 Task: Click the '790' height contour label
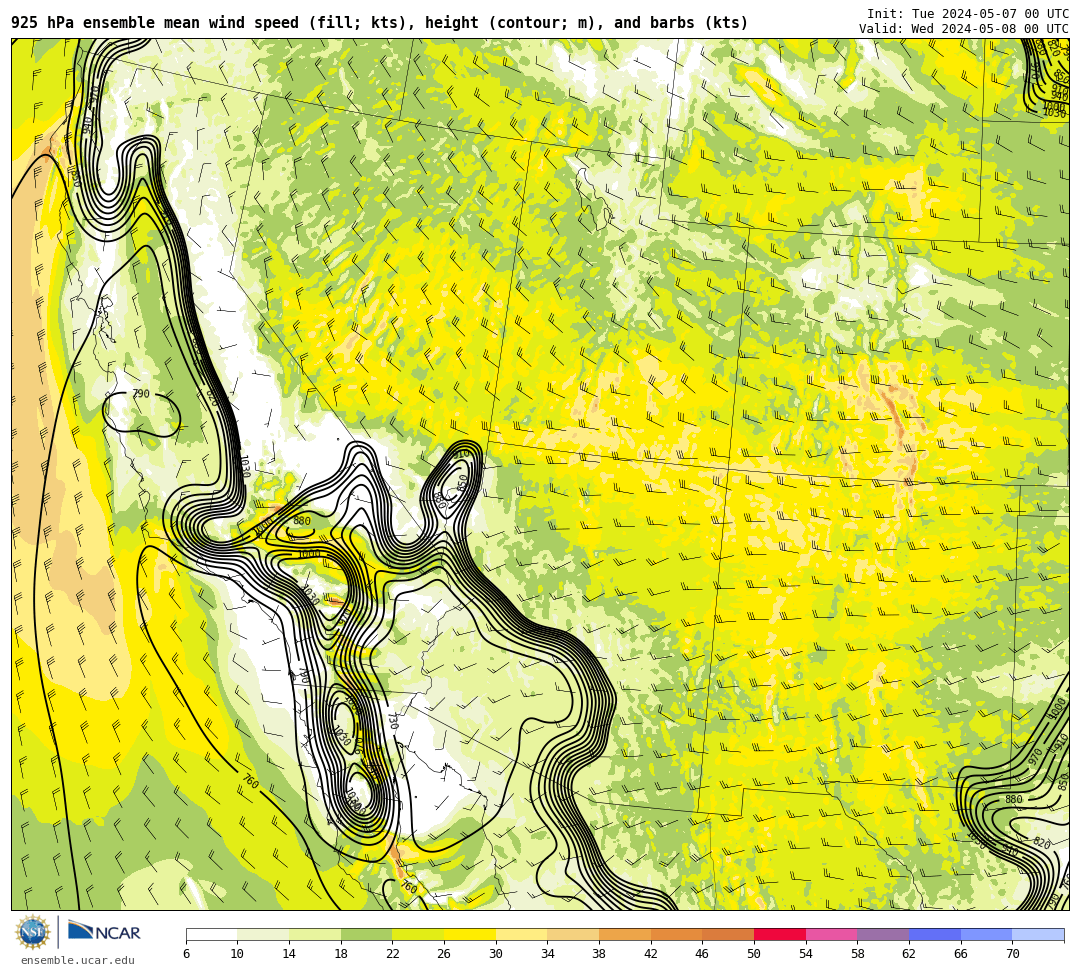point(141,394)
